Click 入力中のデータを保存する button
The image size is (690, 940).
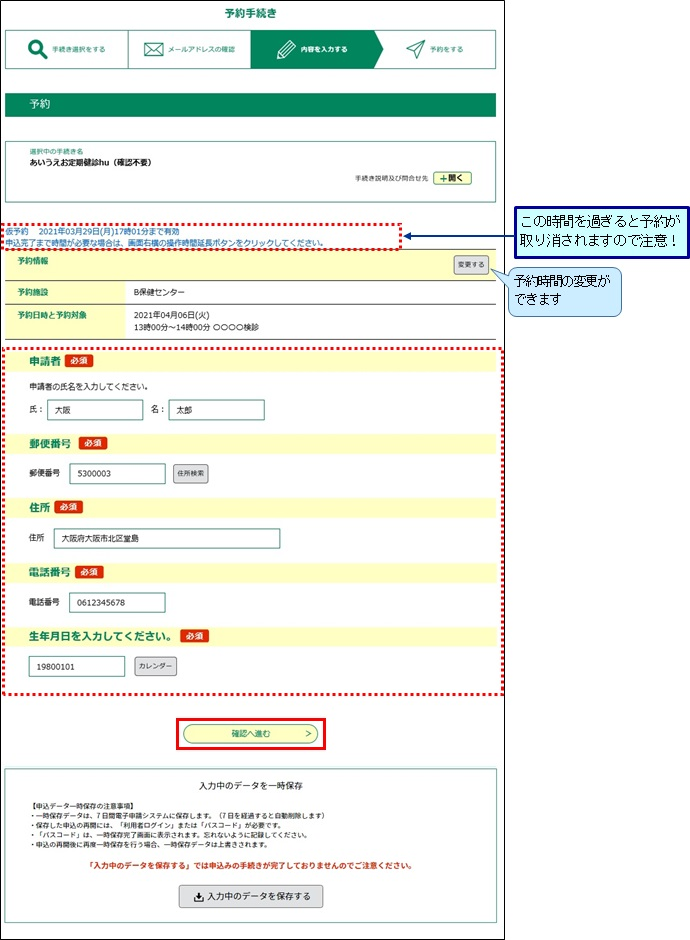point(251,897)
